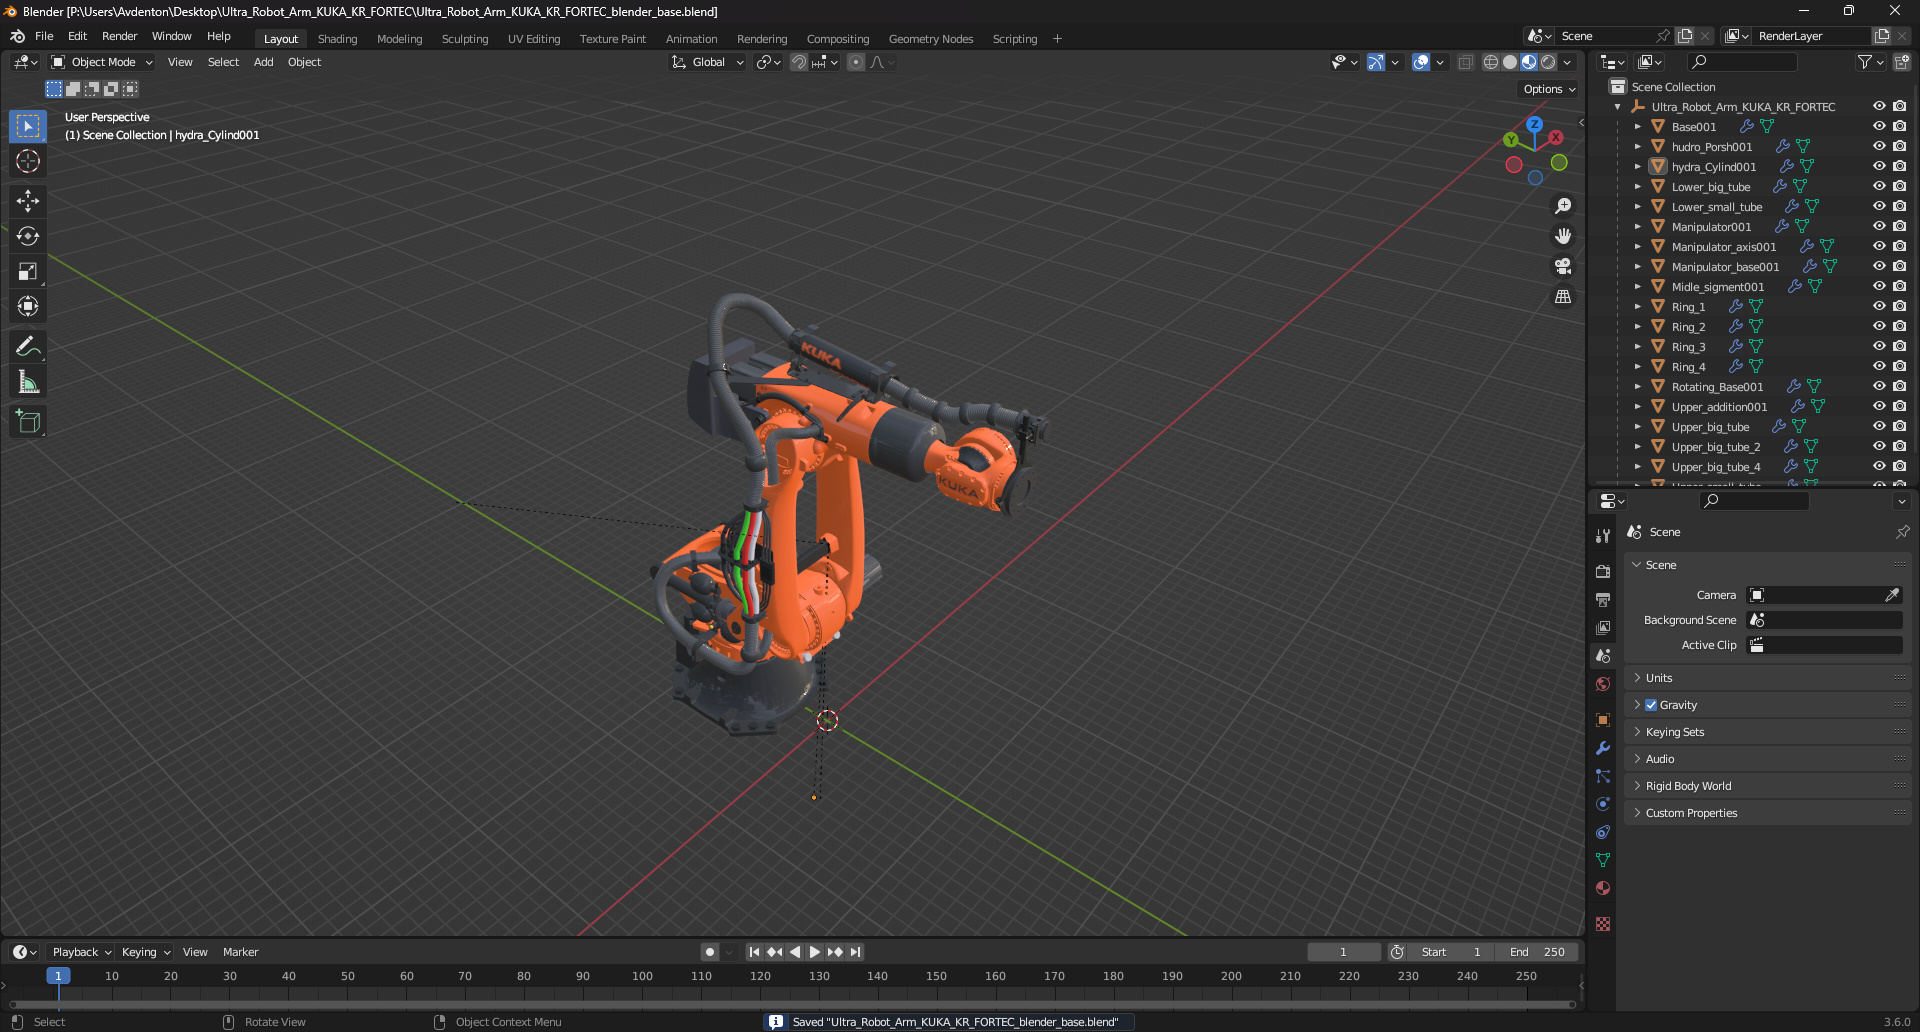The width and height of the screenshot is (1920, 1032).
Task: Open Render properties tab icon
Action: 1603,571
